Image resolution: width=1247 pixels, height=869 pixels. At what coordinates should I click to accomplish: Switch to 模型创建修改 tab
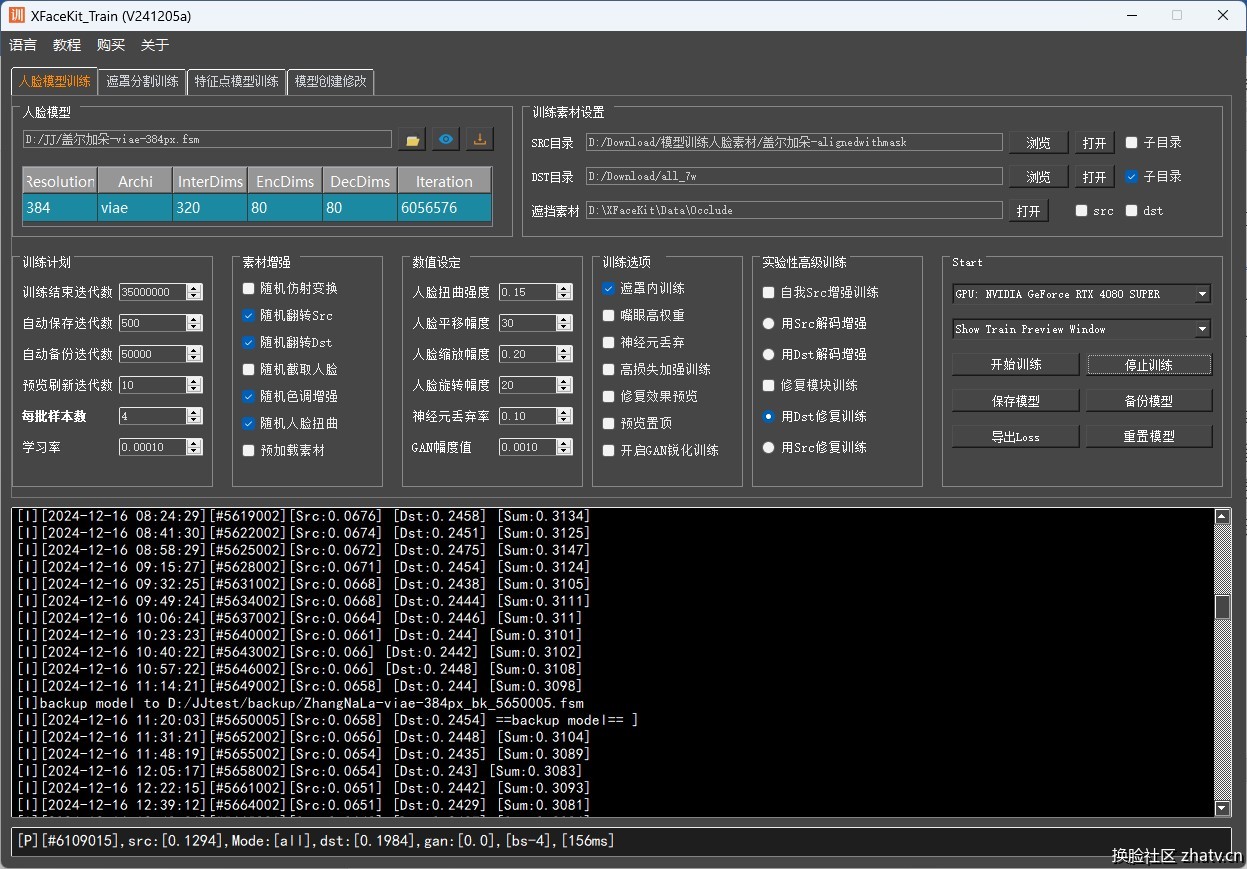330,82
